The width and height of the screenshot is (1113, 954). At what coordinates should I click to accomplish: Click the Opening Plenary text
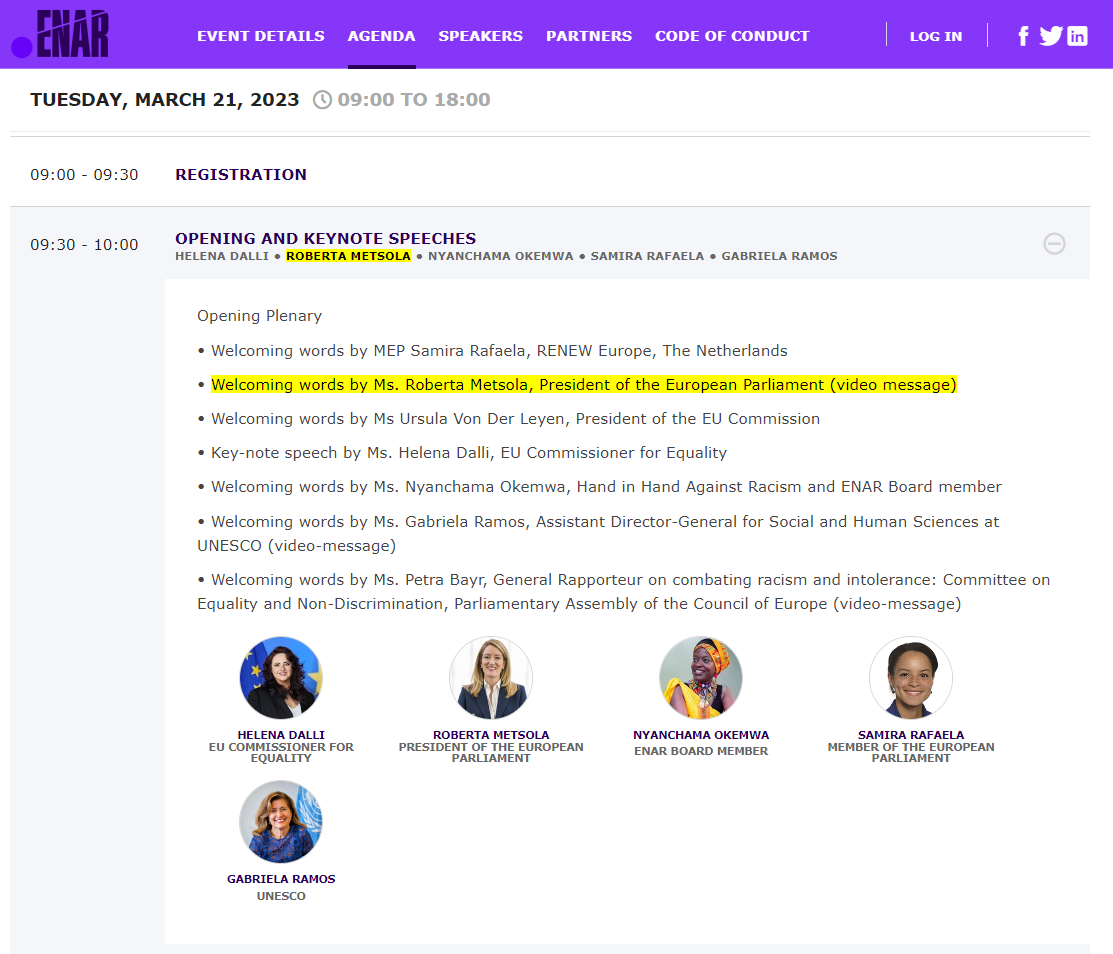point(260,316)
